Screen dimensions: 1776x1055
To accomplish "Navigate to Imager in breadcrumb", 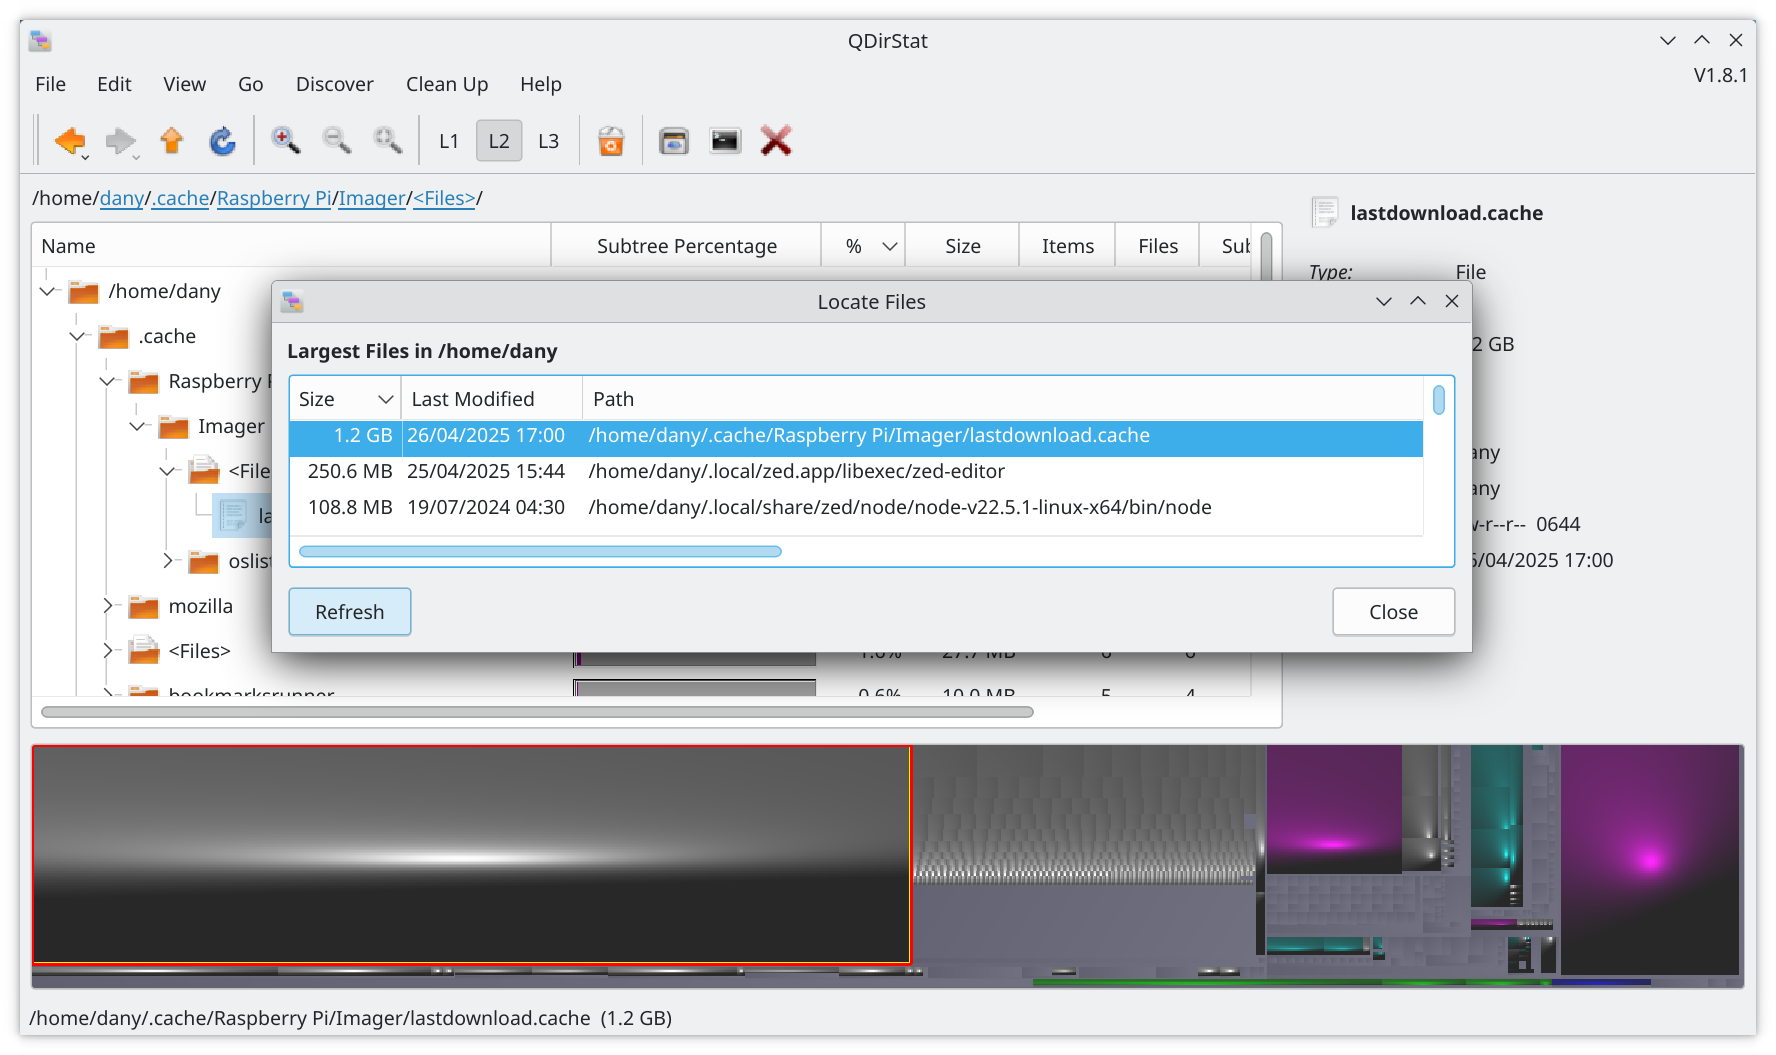I will click(x=371, y=198).
